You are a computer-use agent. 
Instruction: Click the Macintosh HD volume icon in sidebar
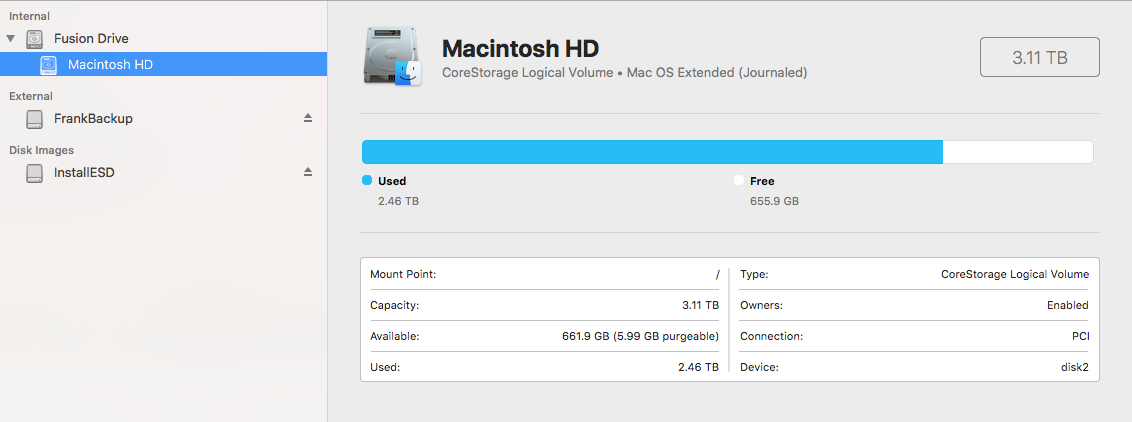coord(49,65)
